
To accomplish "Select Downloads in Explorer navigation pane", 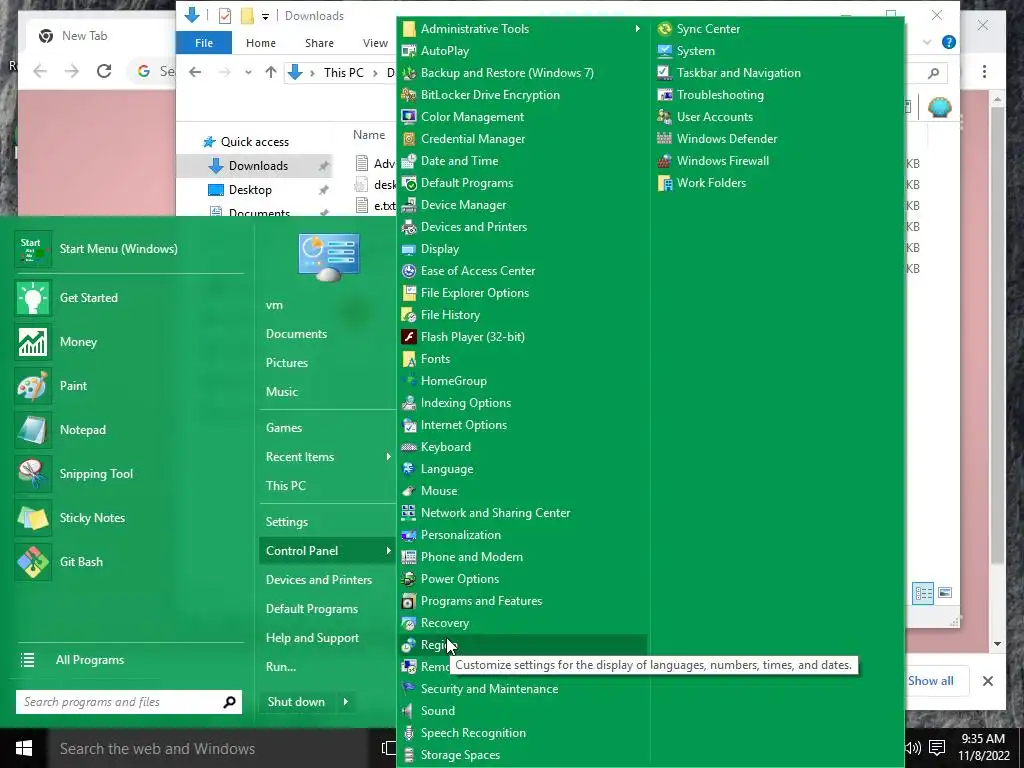I will 257,166.
